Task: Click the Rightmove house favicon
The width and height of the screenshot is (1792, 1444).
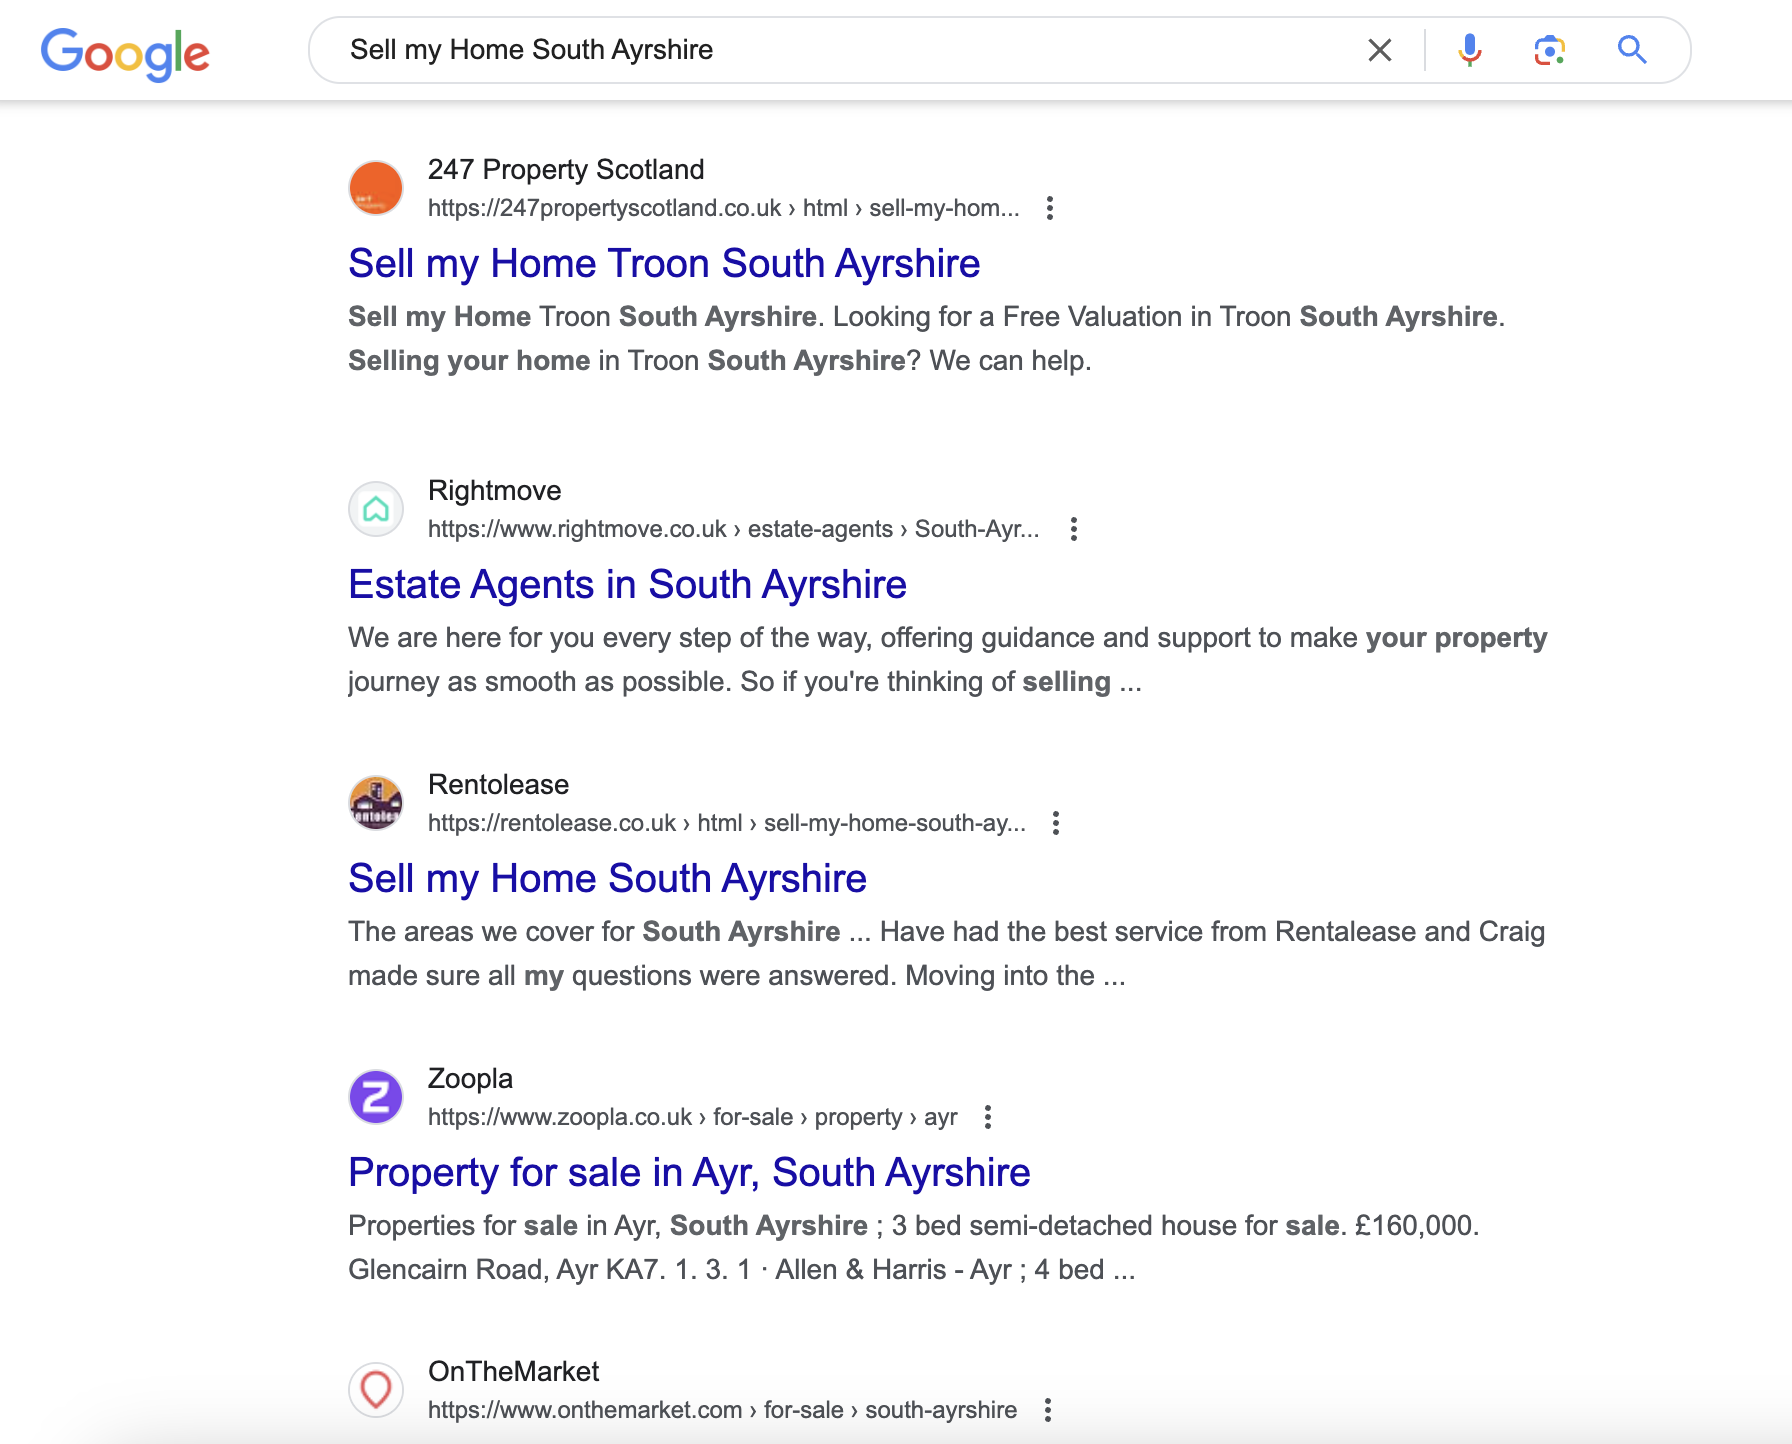Action: coord(376,509)
